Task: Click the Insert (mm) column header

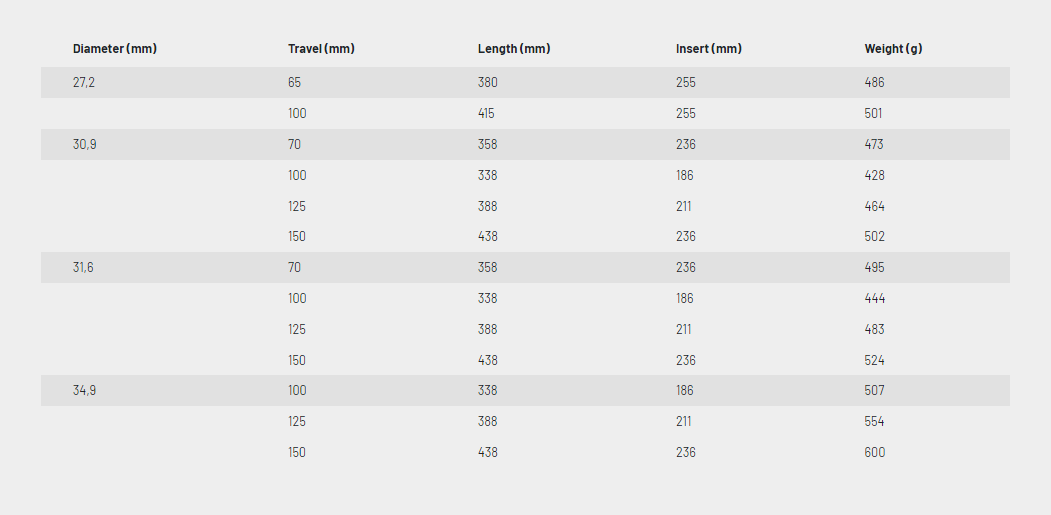Action: click(x=708, y=49)
